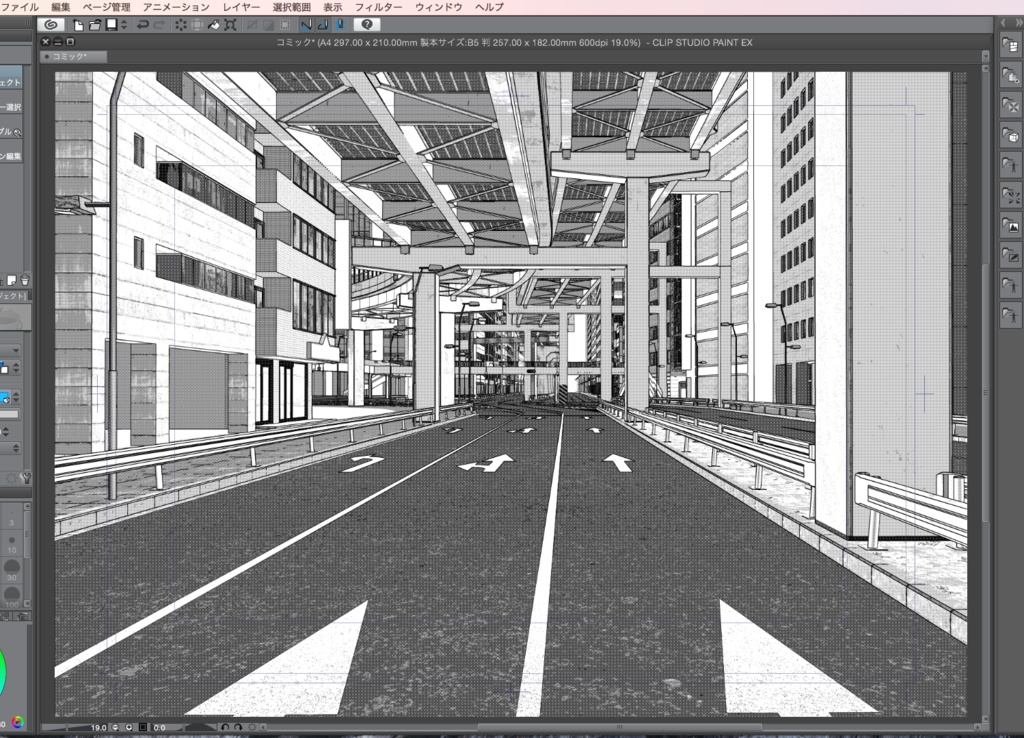The height and width of the screenshot is (738, 1024).
Task: Click the Help question mark icon in toolbar
Action: [366, 25]
